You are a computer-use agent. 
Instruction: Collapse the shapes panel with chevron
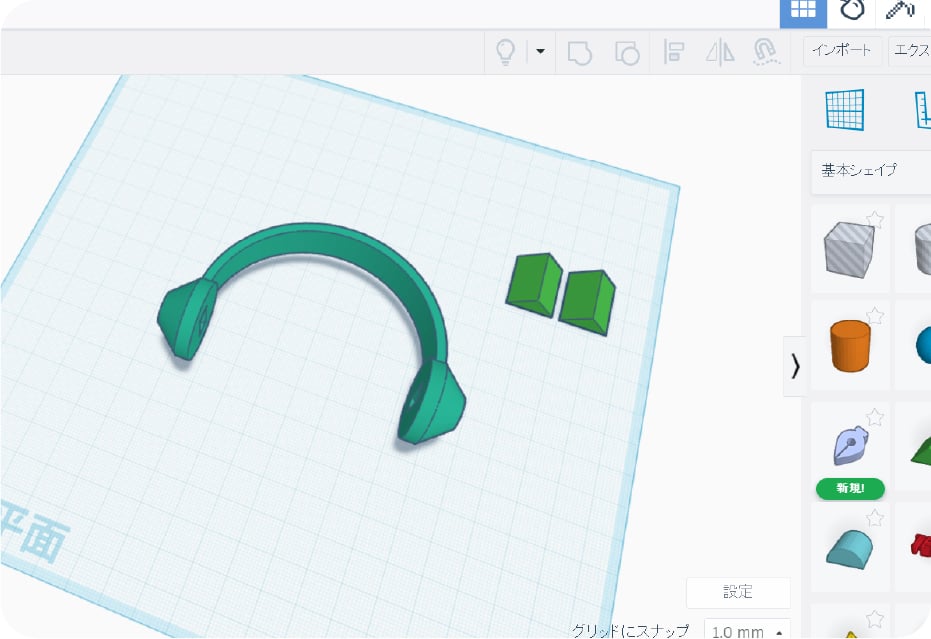795,367
